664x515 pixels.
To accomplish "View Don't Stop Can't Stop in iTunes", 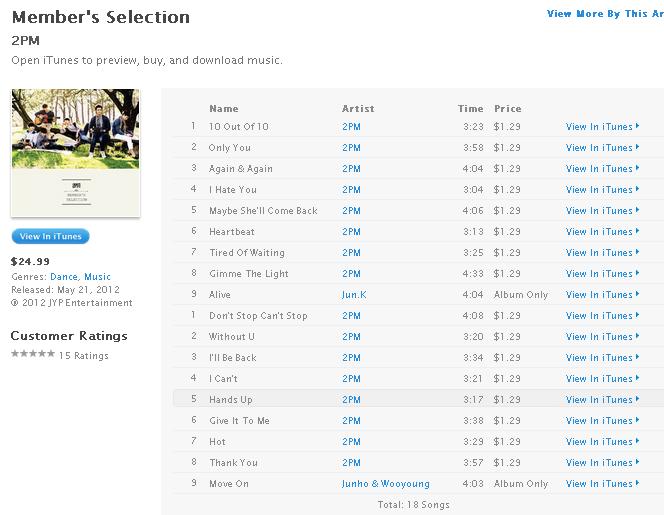I will point(602,316).
